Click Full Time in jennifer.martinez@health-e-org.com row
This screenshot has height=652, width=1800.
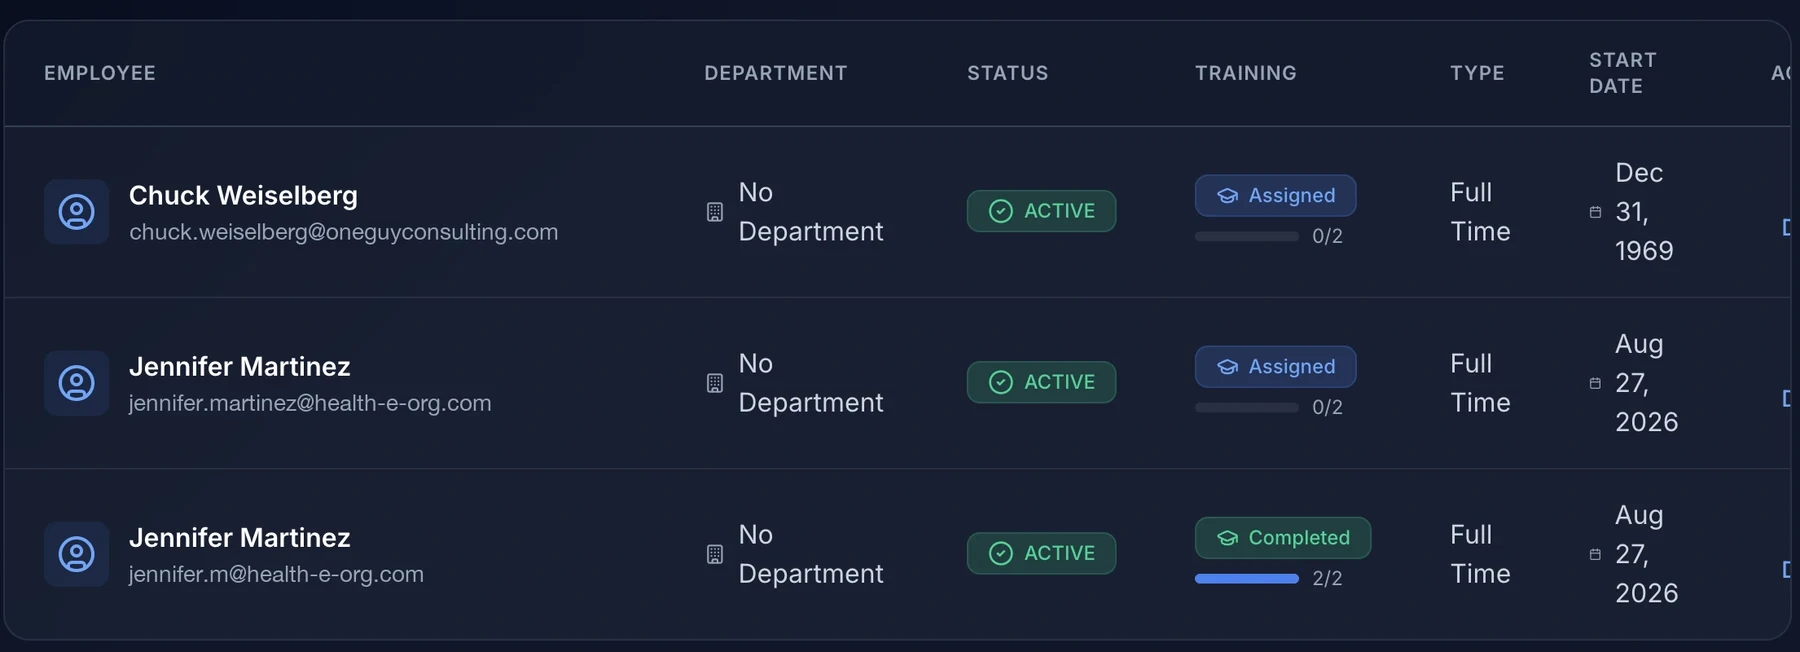(1480, 383)
